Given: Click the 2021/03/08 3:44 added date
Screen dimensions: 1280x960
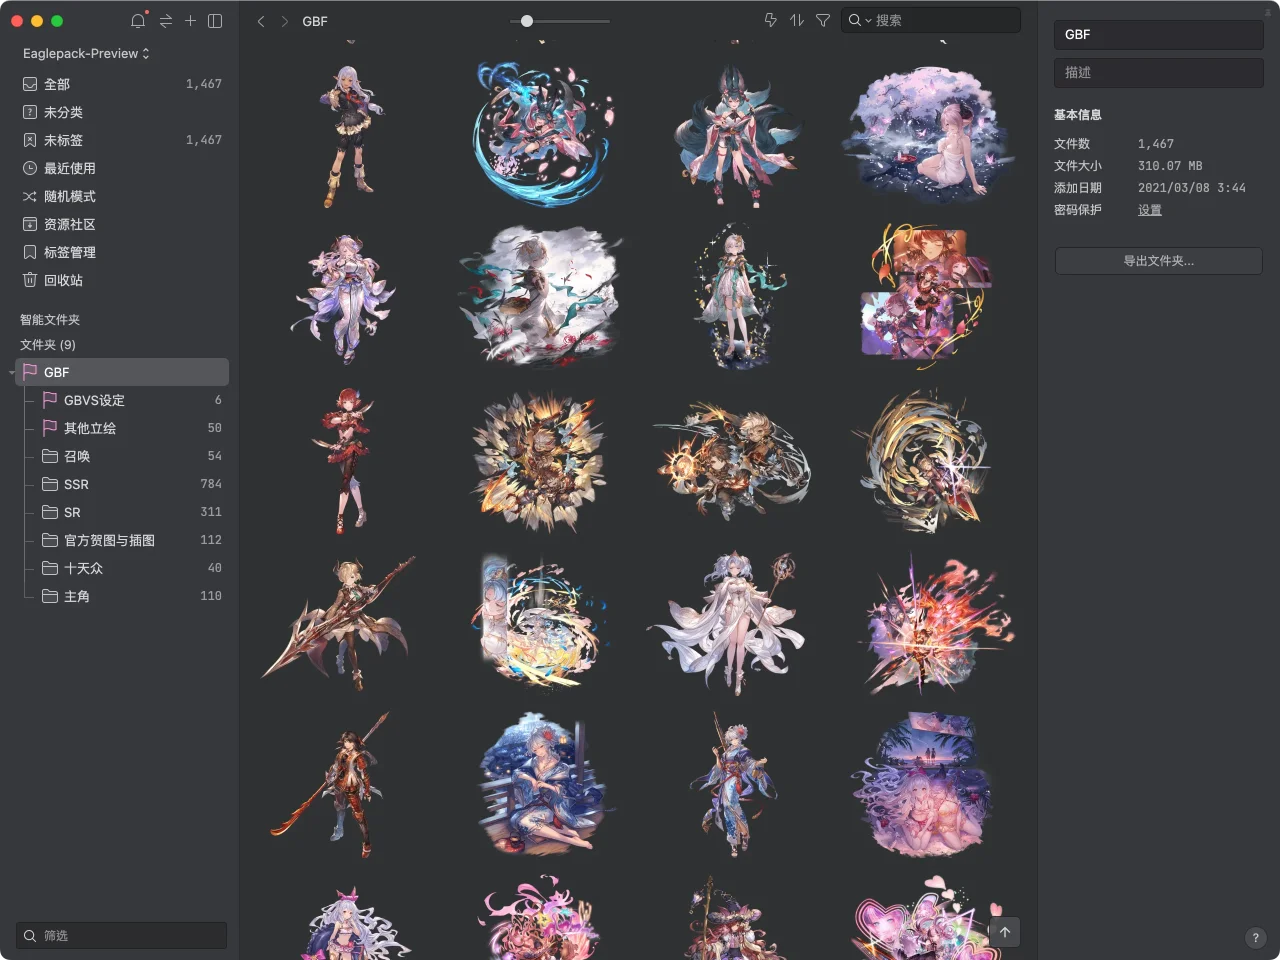Looking at the screenshot, I should click(1192, 188).
